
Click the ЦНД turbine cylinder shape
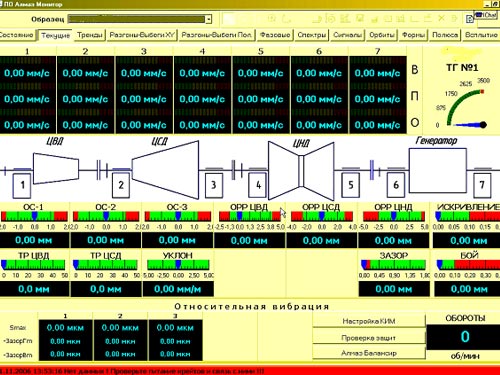click(301, 171)
